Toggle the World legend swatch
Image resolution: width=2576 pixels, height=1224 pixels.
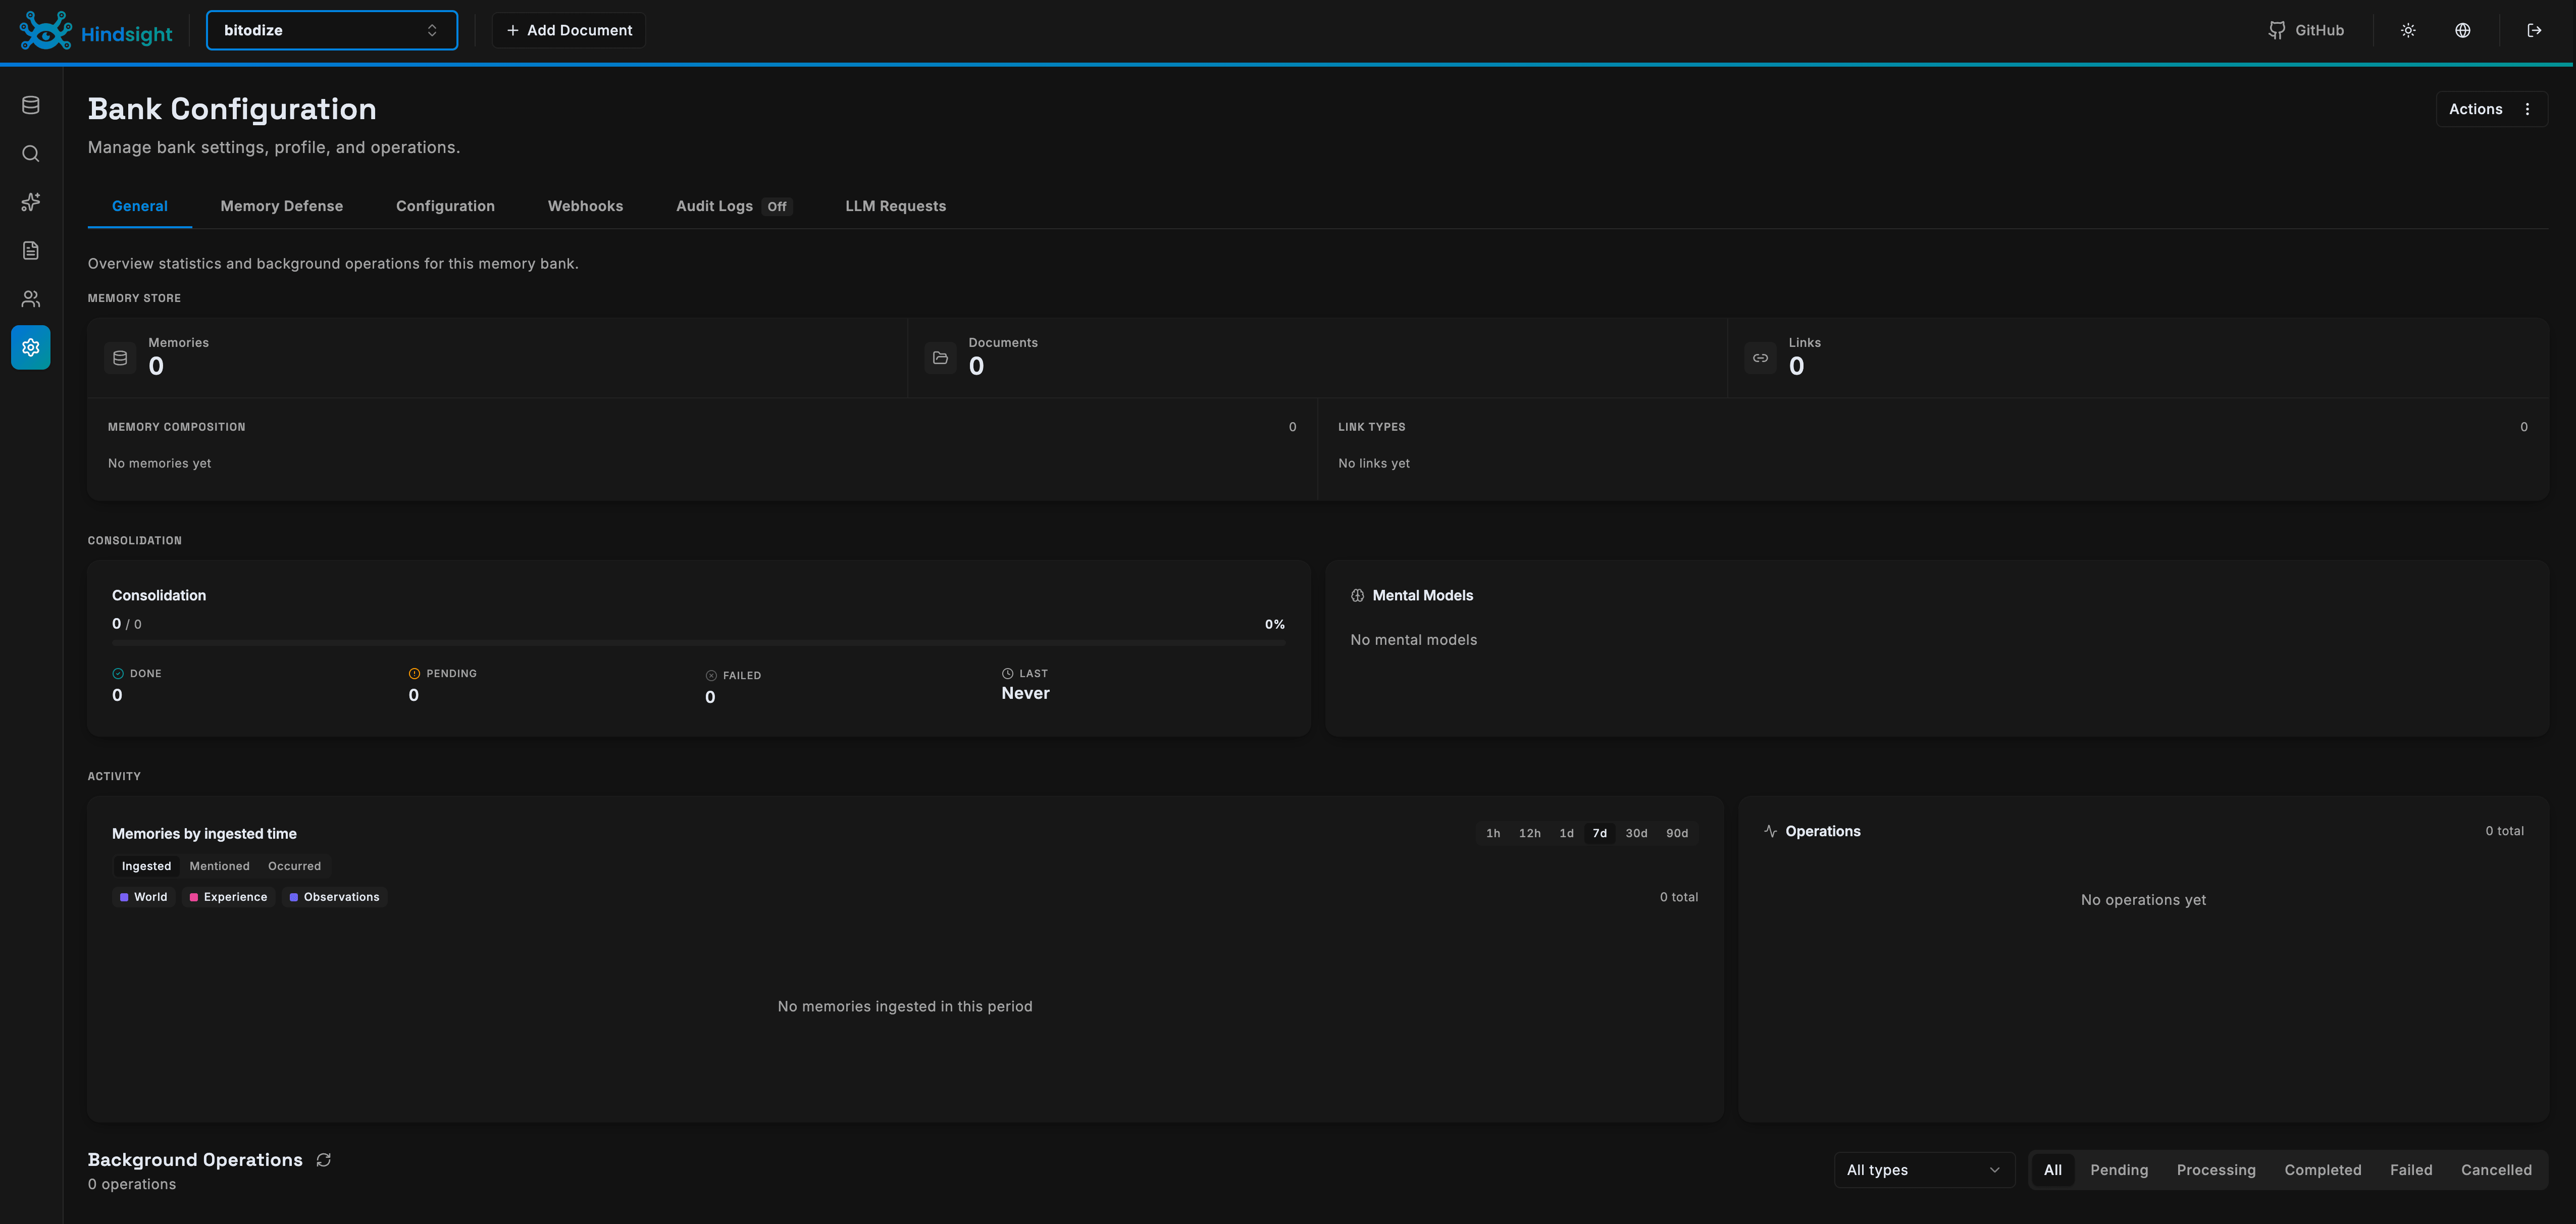click(124, 897)
